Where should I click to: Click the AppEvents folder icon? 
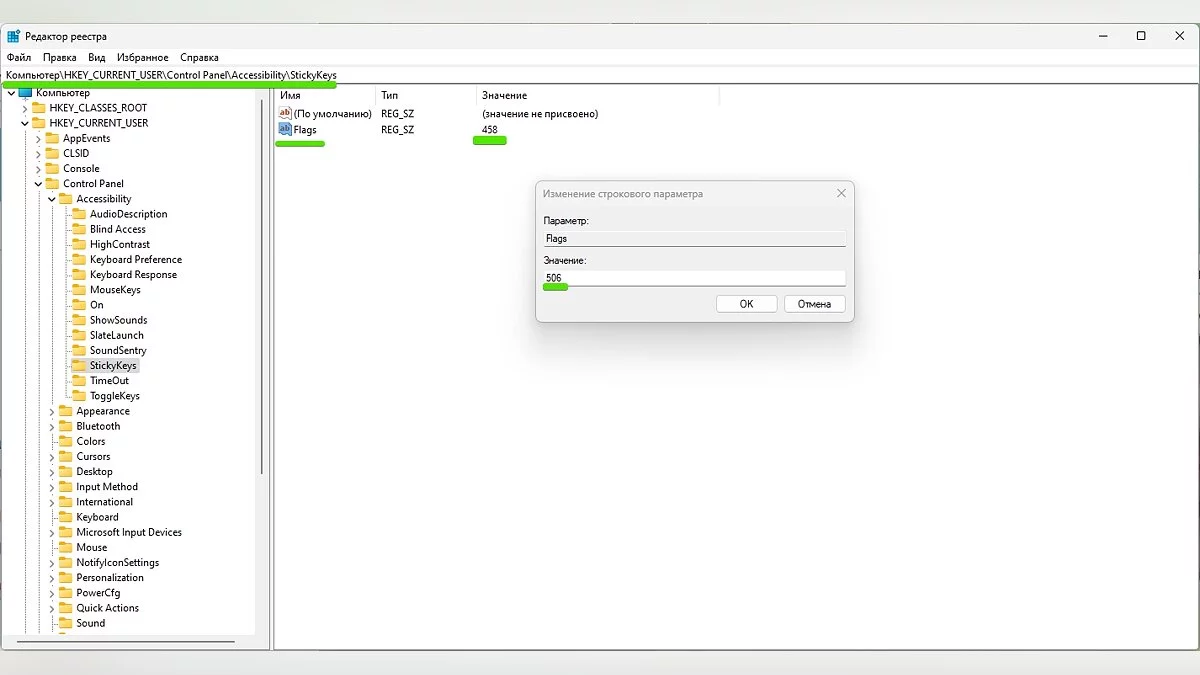point(53,138)
